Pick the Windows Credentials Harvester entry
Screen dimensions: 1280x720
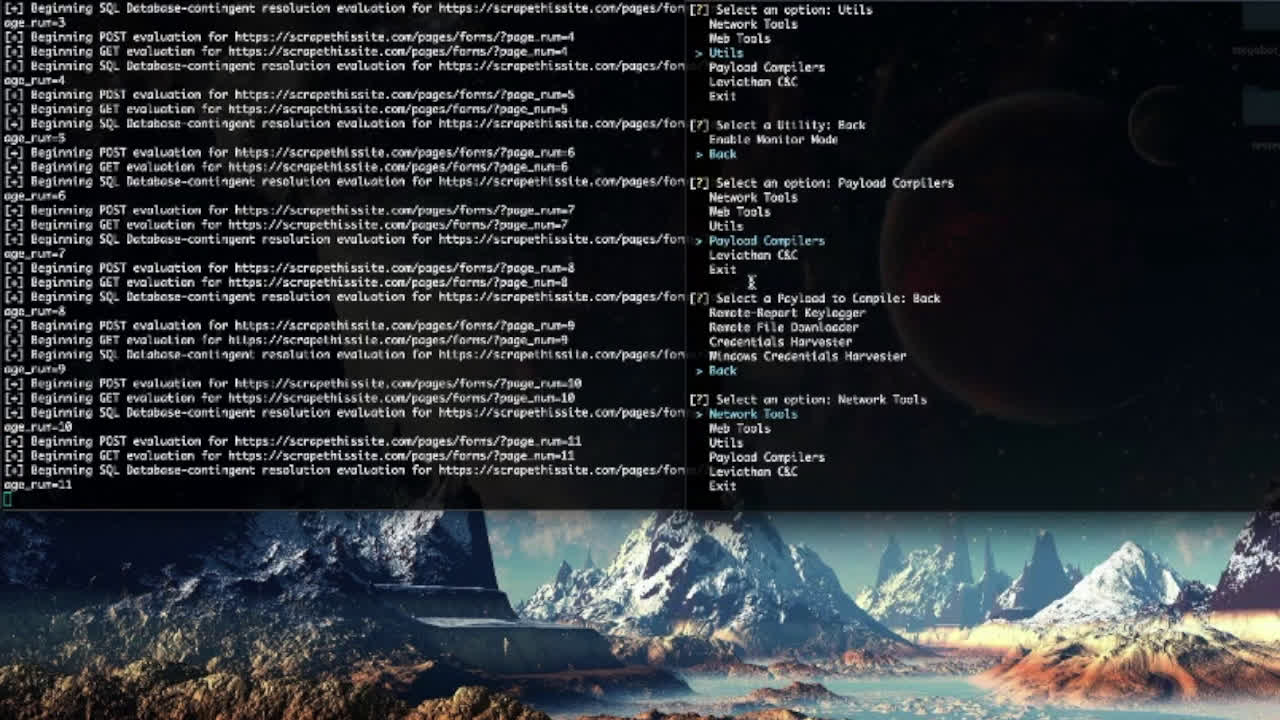click(807, 356)
